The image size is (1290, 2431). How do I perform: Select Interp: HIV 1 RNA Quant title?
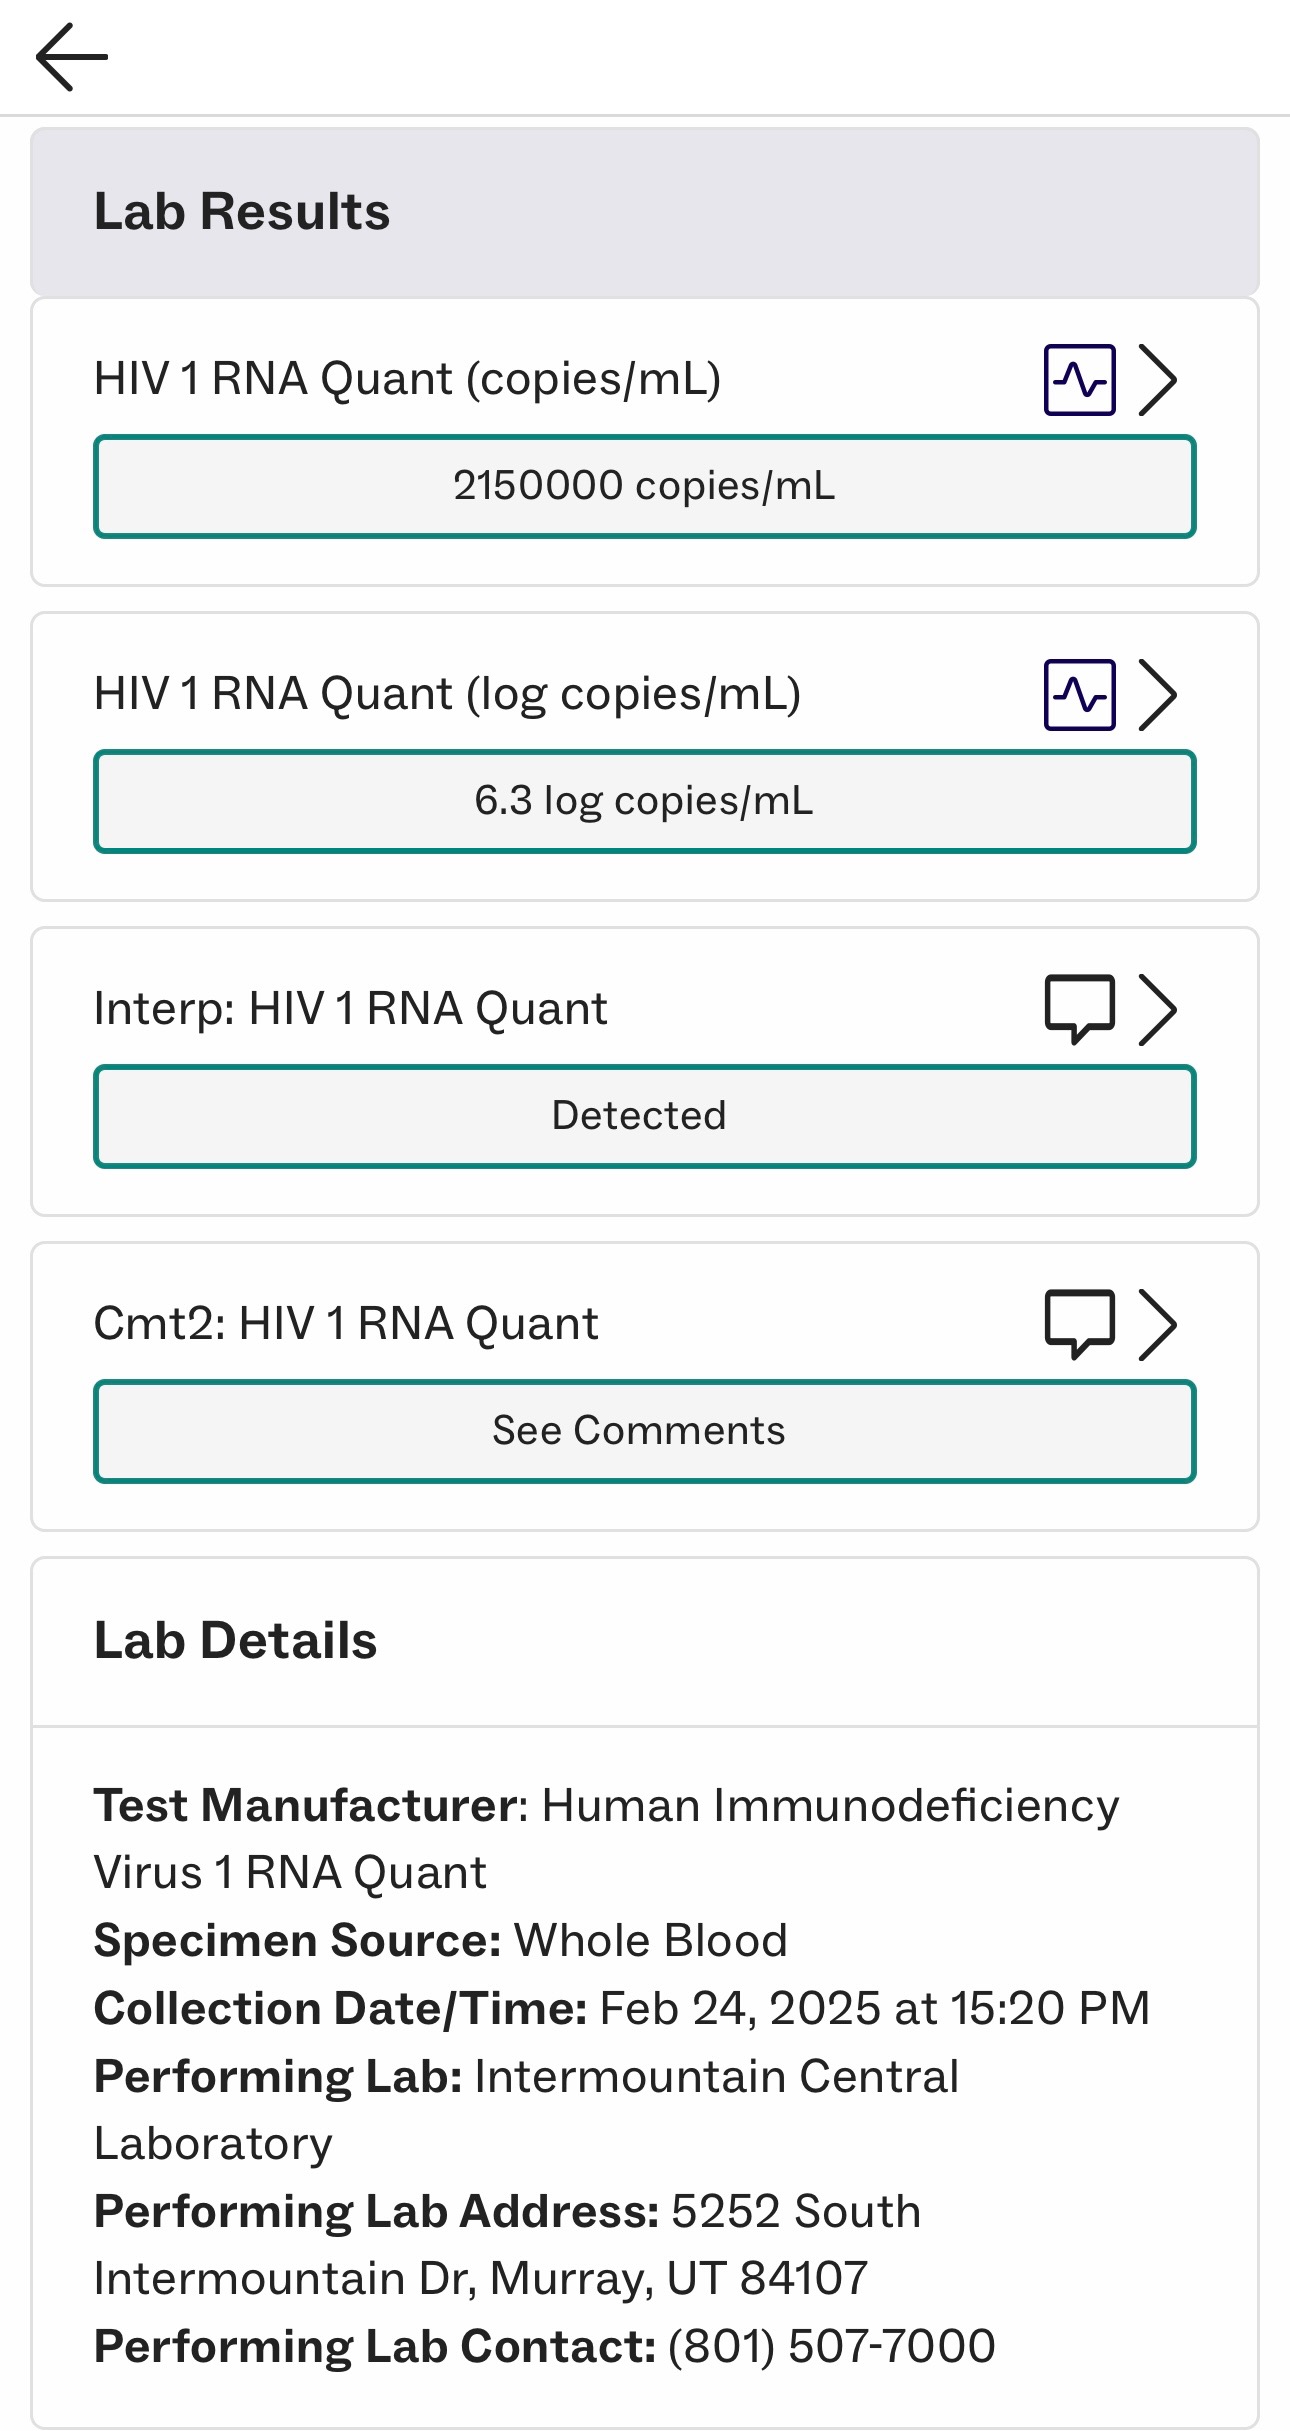coord(350,1009)
